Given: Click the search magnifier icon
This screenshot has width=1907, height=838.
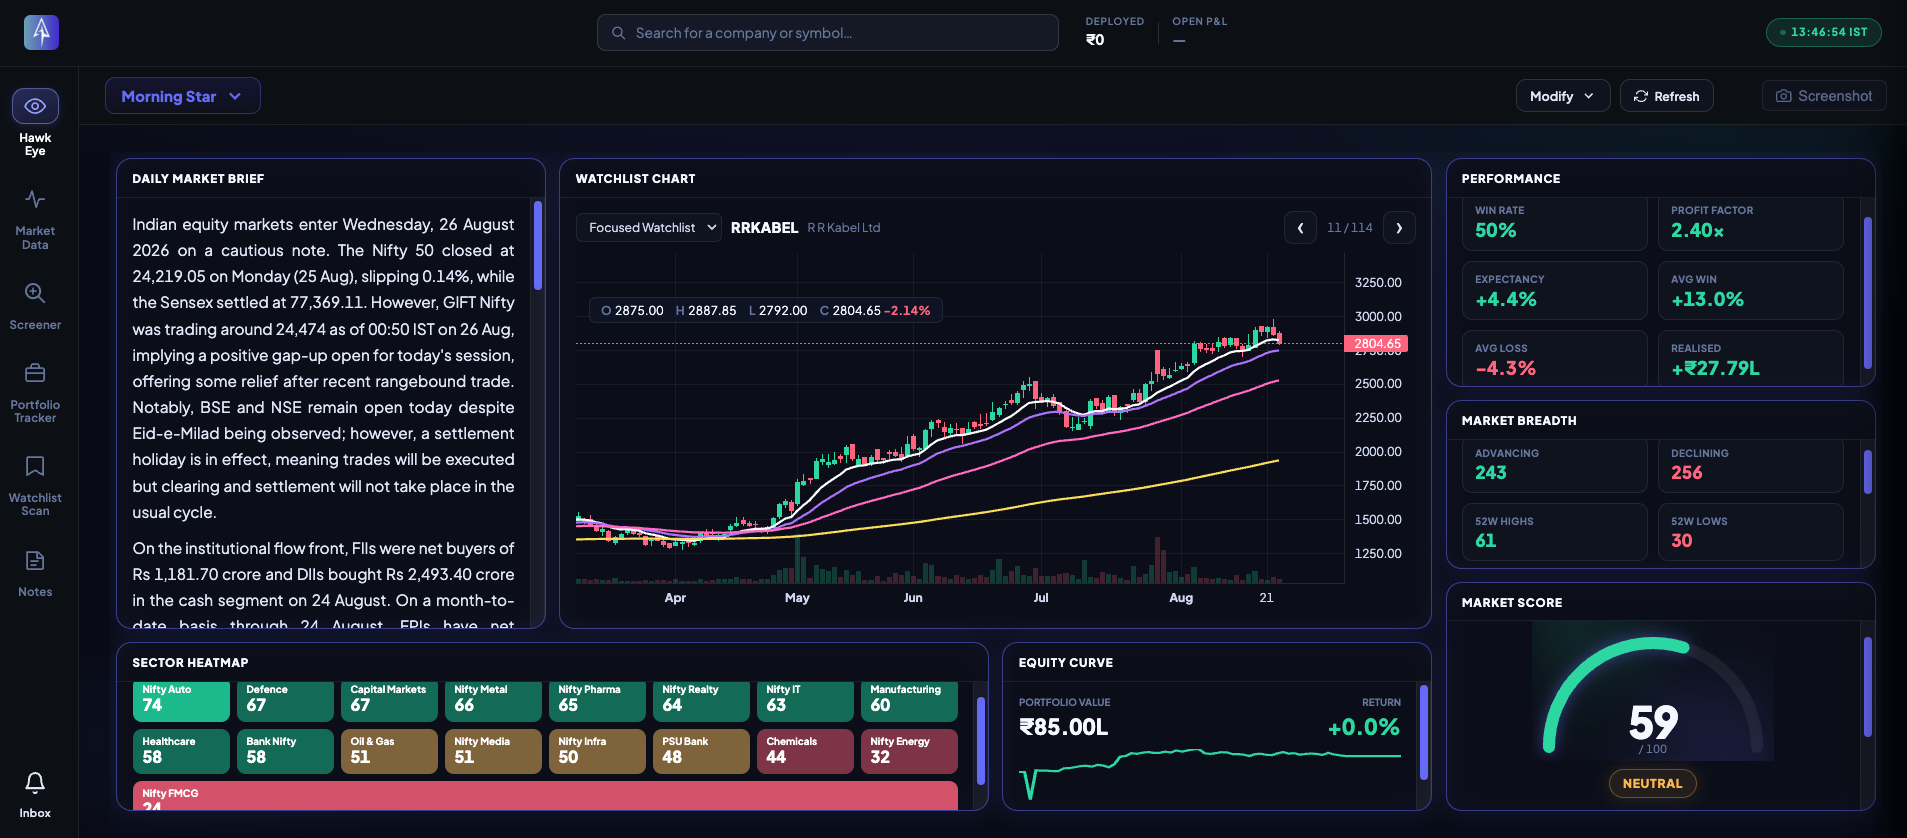Looking at the screenshot, I should [619, 33].
